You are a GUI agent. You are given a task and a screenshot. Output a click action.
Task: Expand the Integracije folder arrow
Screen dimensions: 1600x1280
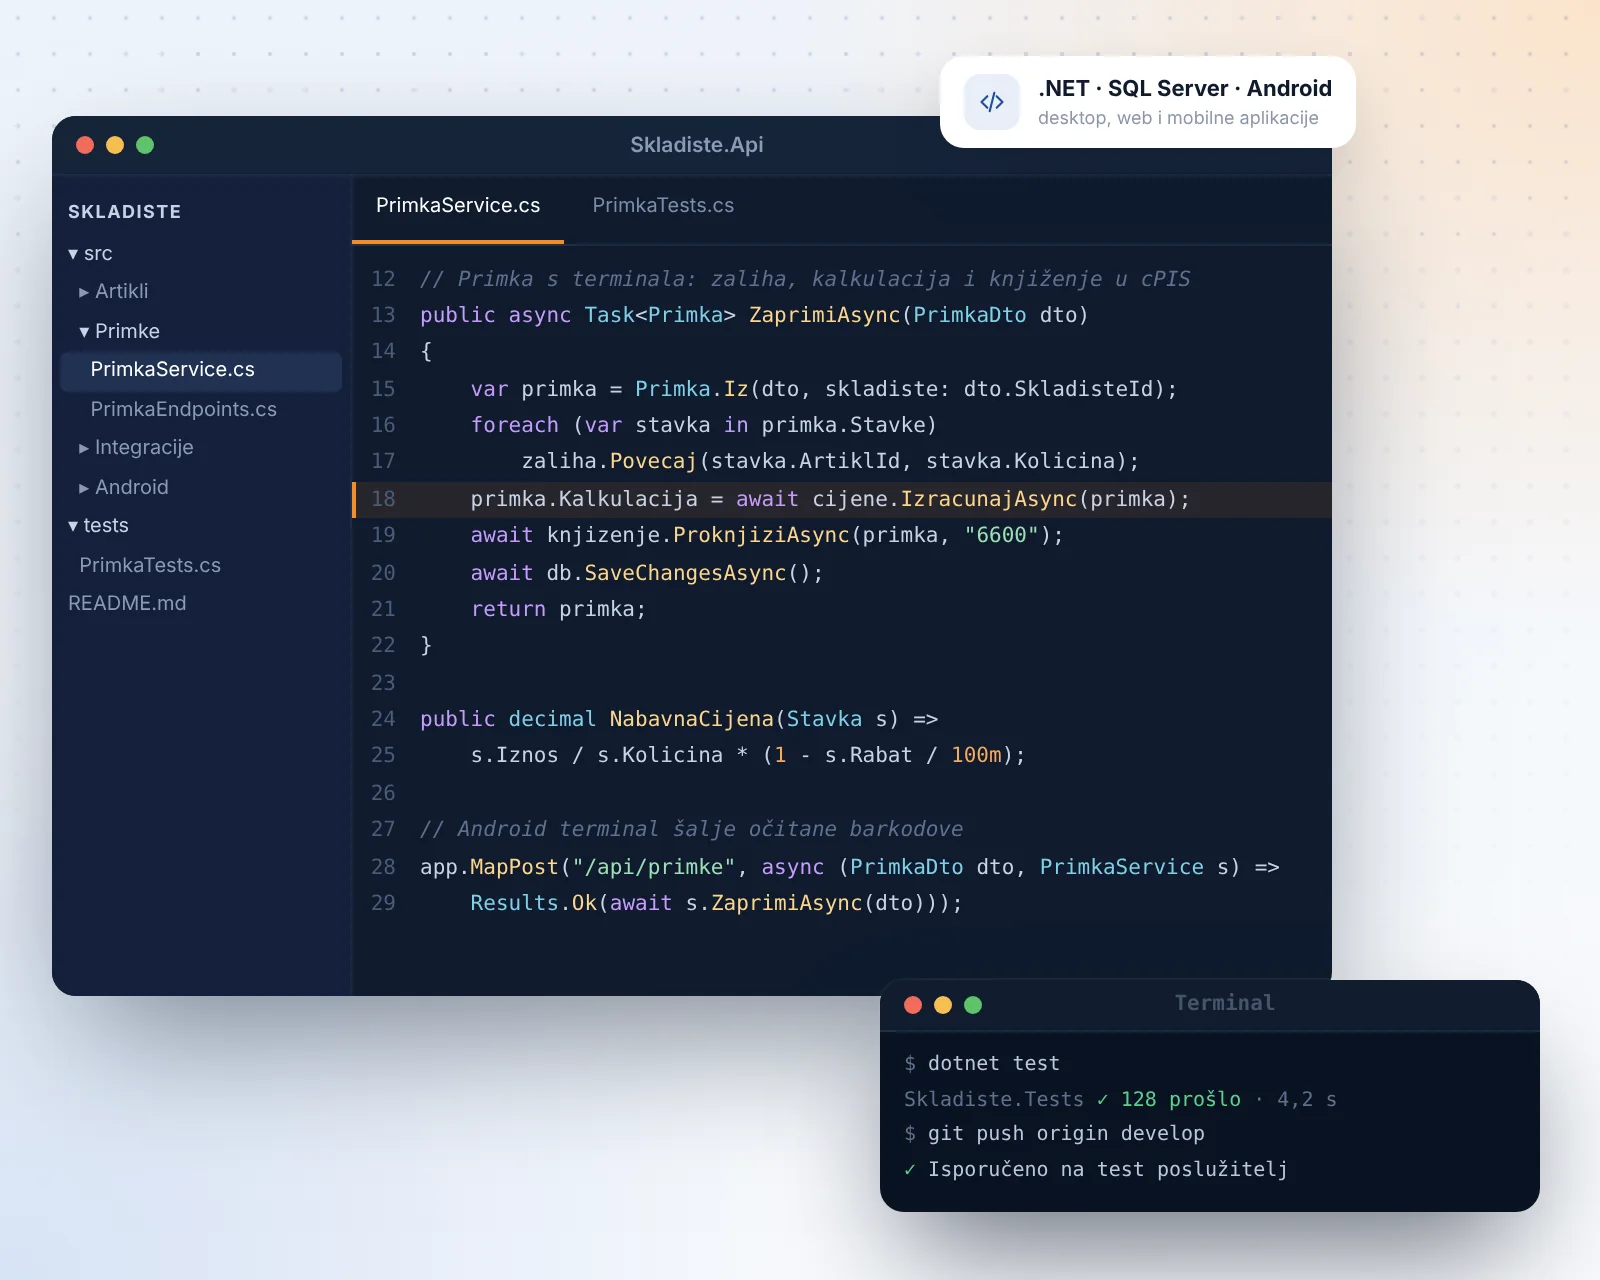tap(84, 448)
